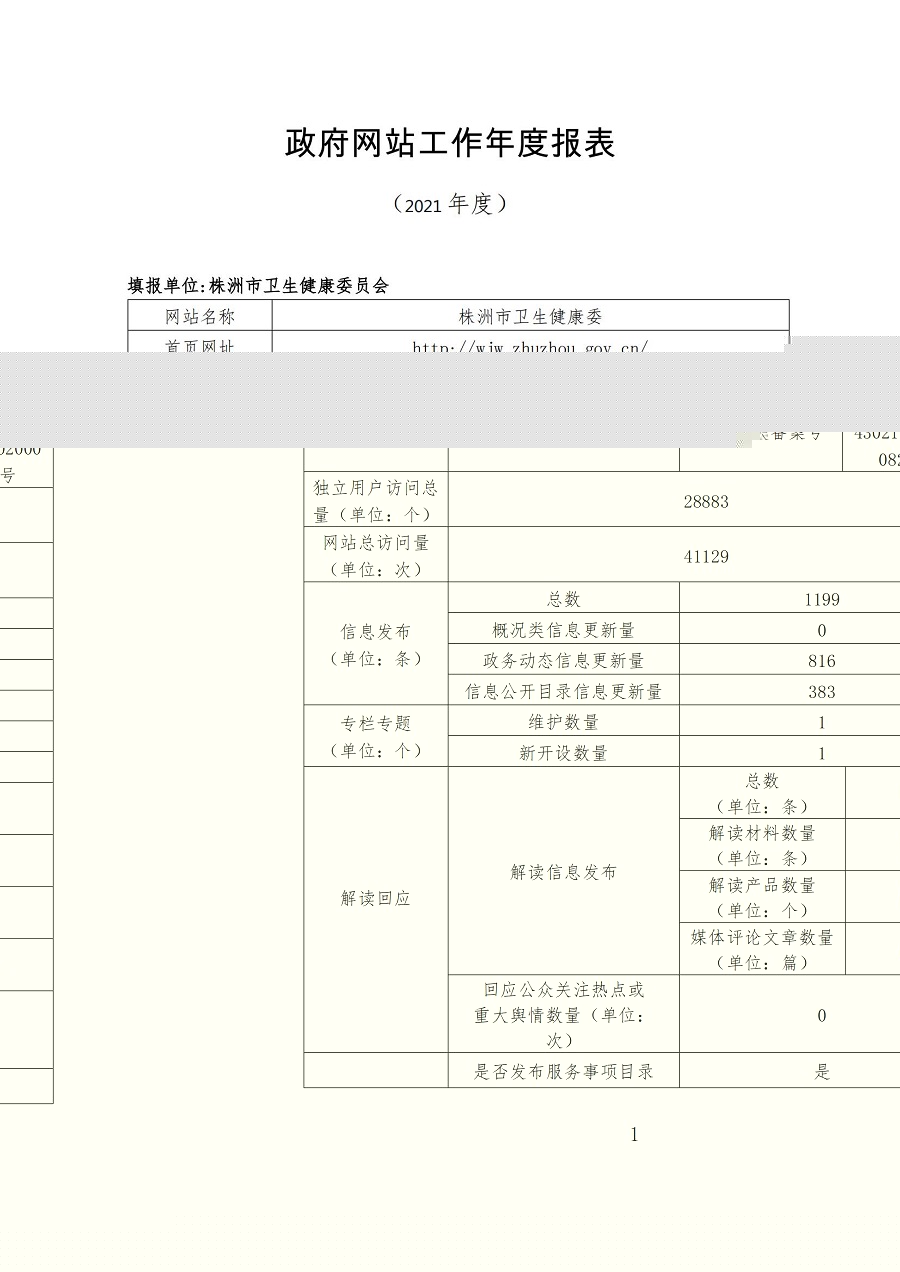Click the 1199 total value
The width and height of the screenshot is (900, 1272).
point(821,600)
